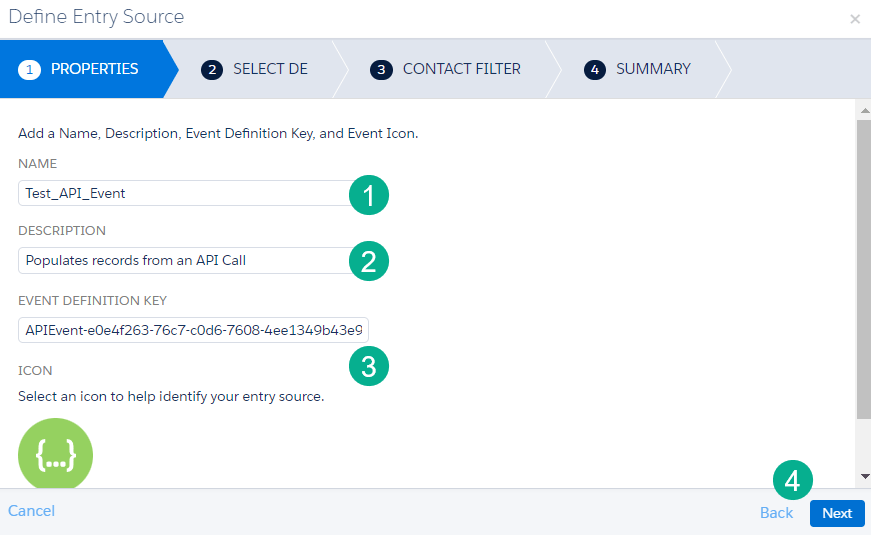Click the vertical scrollbar thumb
Screen dimensions: 871x535
pyautogui.click(x=862, y=270)
